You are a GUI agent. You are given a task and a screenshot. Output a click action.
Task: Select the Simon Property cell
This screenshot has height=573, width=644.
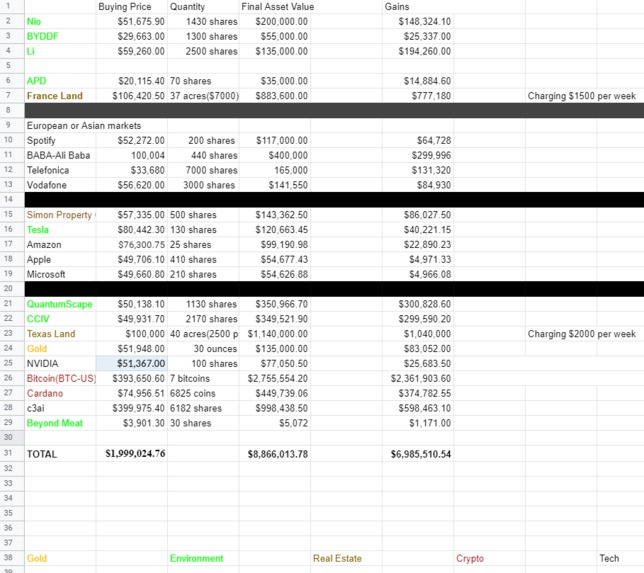(x=60, y=215)
